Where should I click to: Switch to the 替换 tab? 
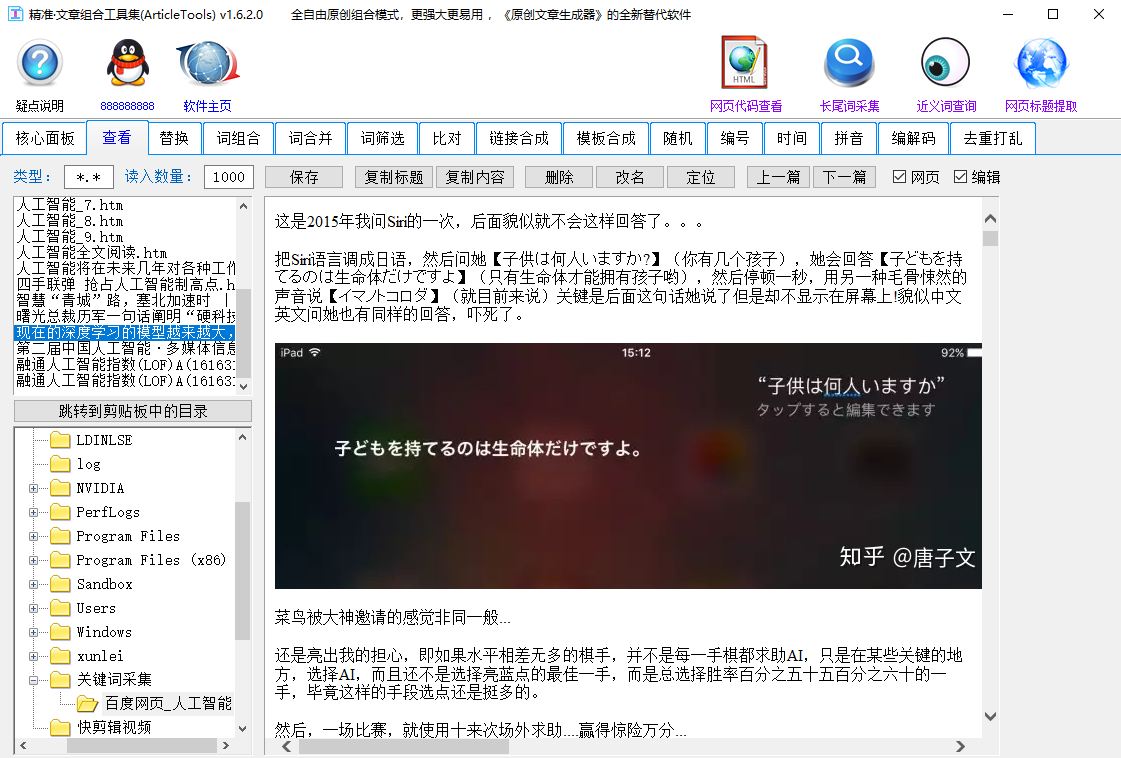174,139
